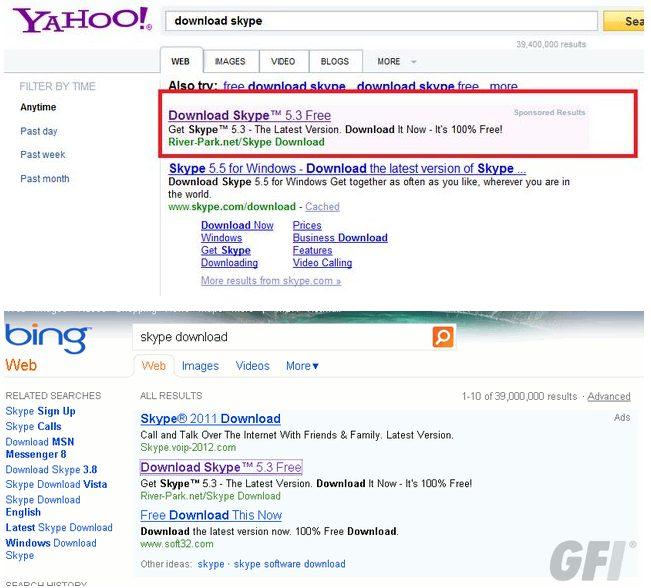Click 'skype software download' under Other ideas
This screenshot has height=588, width=651.
(x=289, y=564)
